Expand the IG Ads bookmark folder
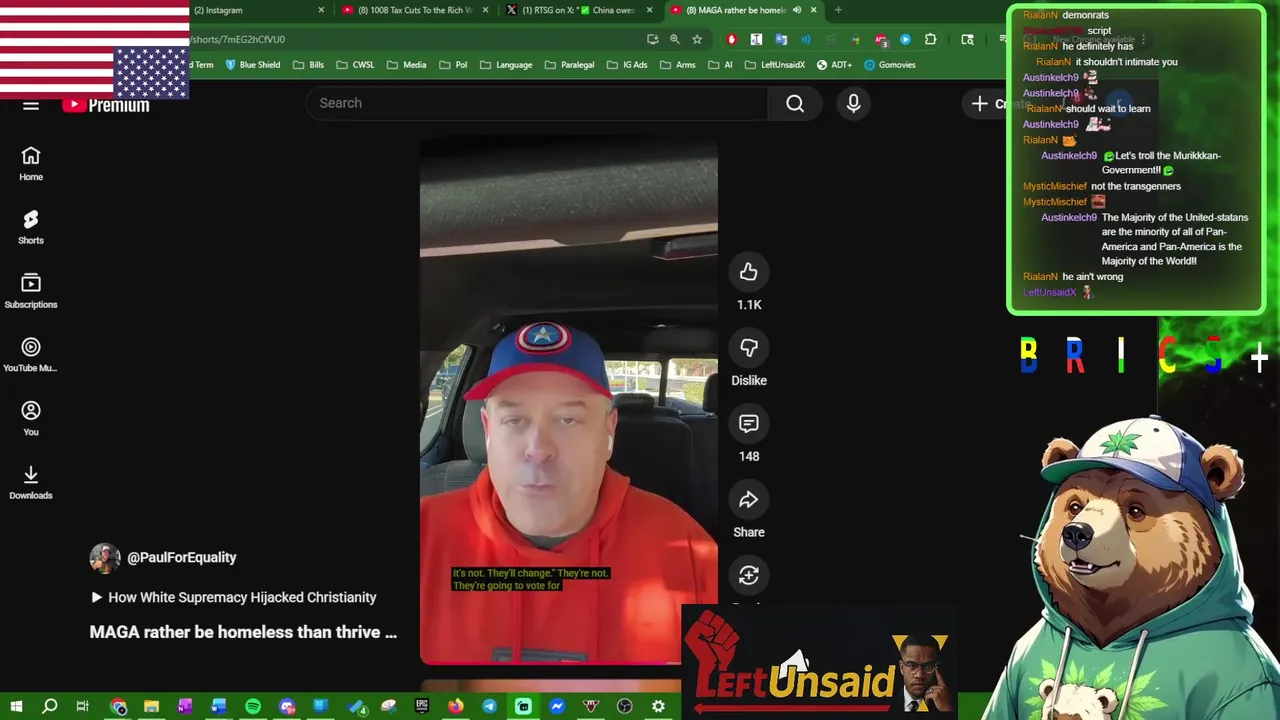 pyautogui.click(x=627, y=65)
